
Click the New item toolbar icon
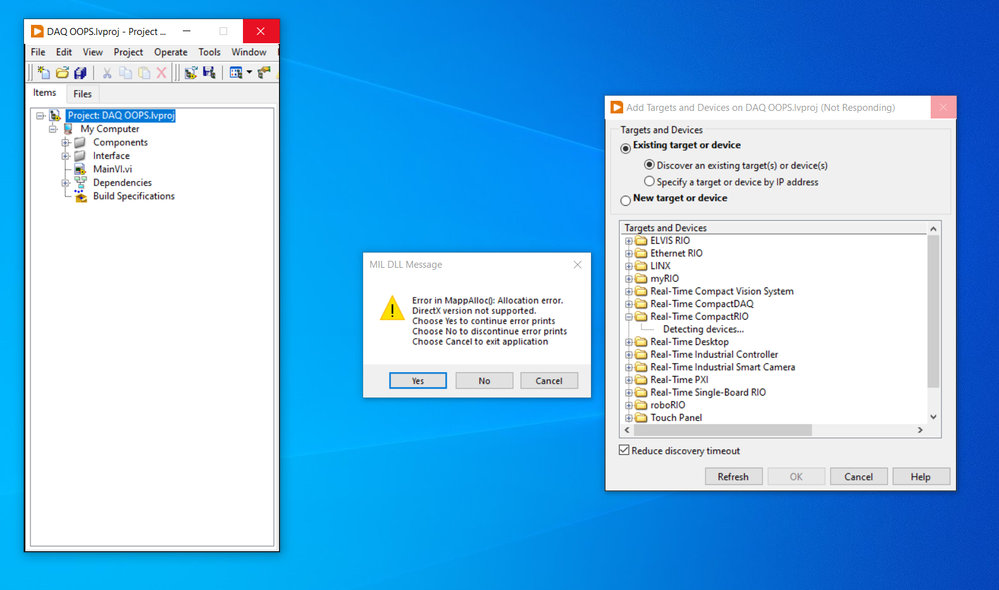[x=43, y=73]
